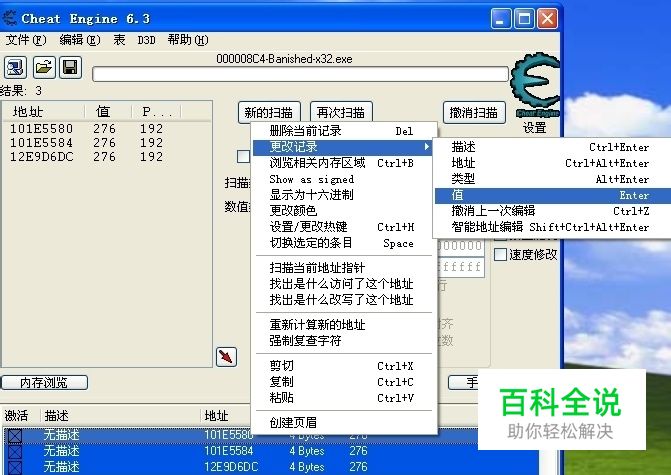Screen dimensions: 671x475
Task: Open the folder load icon
Action: [x=44, y=68]
